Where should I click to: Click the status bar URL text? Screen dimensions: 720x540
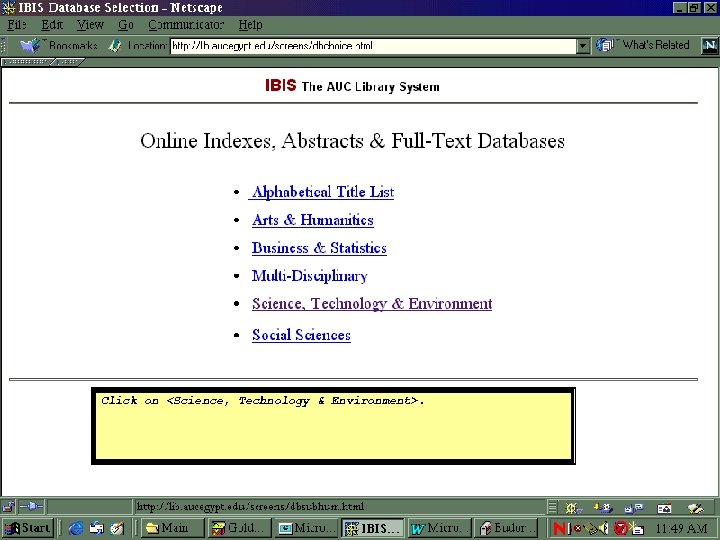[x=250, y=506]
